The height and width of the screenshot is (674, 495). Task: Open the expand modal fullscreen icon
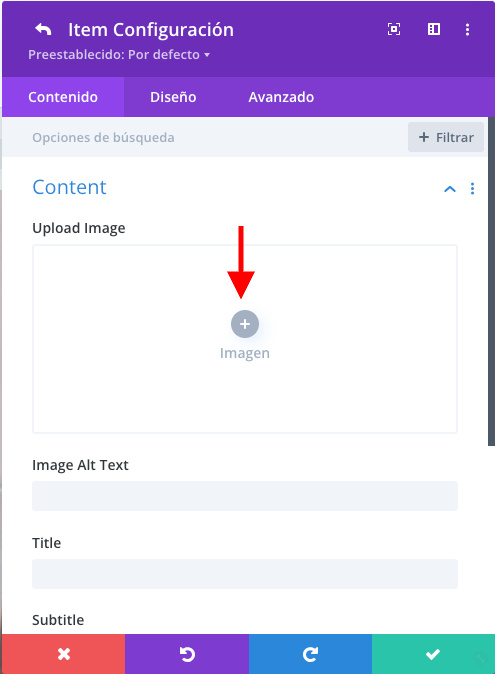click(394, 29)
